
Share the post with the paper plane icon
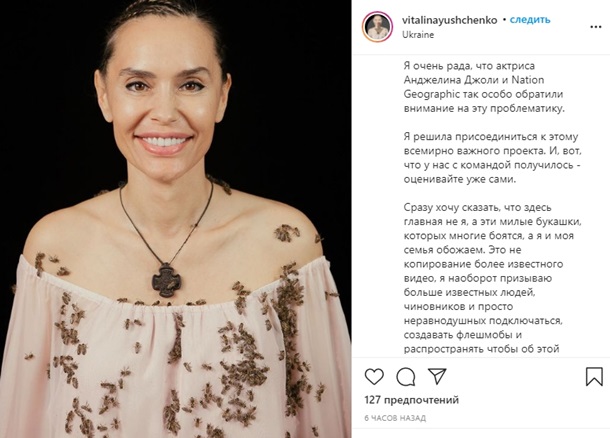coord(436,376)
